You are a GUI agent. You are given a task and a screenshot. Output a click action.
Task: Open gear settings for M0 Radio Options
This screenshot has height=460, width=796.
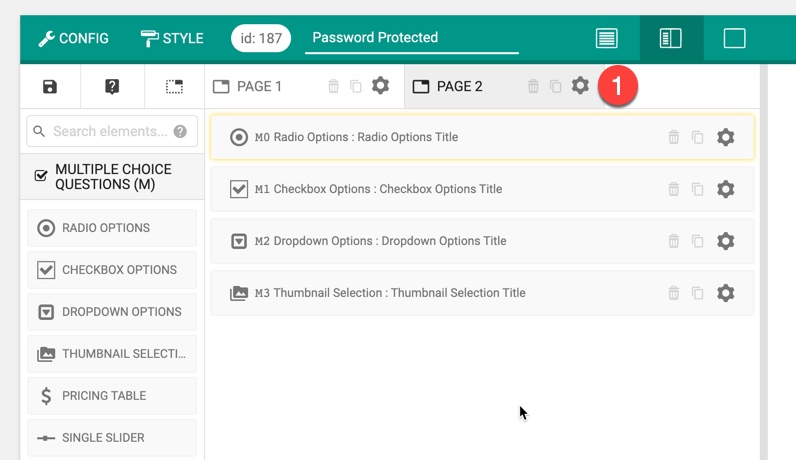point(725,137)
